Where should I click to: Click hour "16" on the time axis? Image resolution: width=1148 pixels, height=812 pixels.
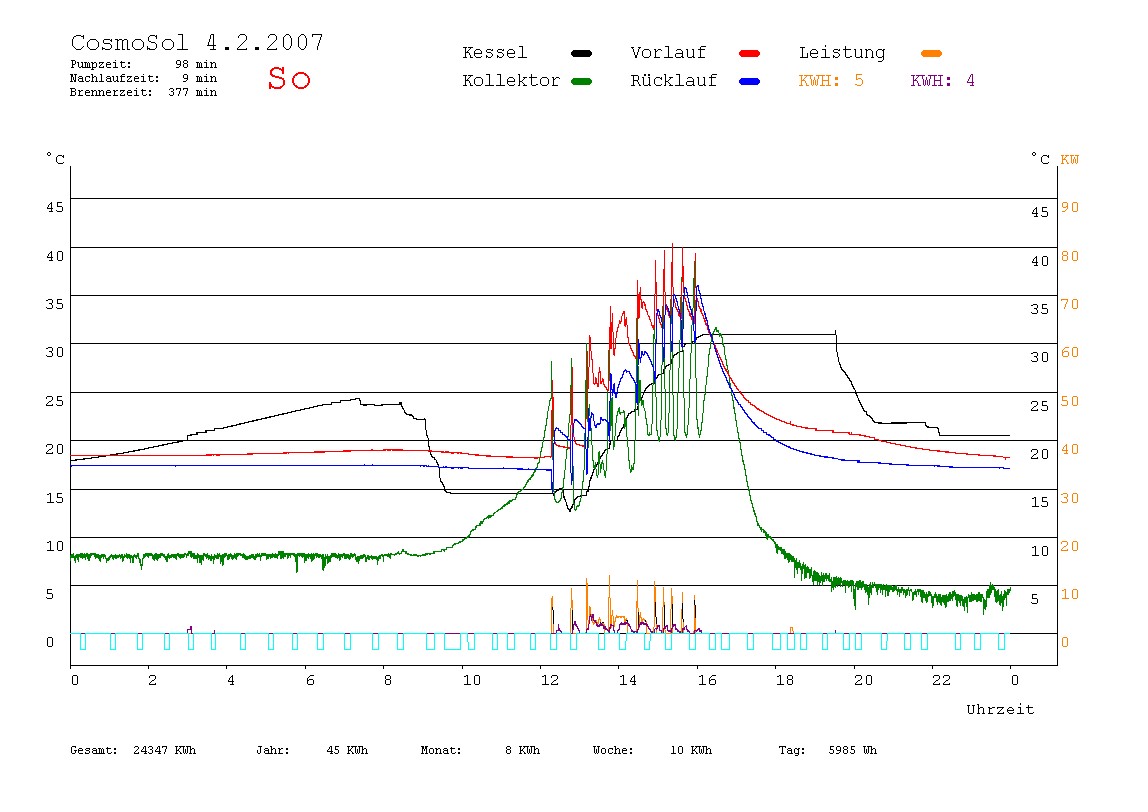(x=707, y=680)
